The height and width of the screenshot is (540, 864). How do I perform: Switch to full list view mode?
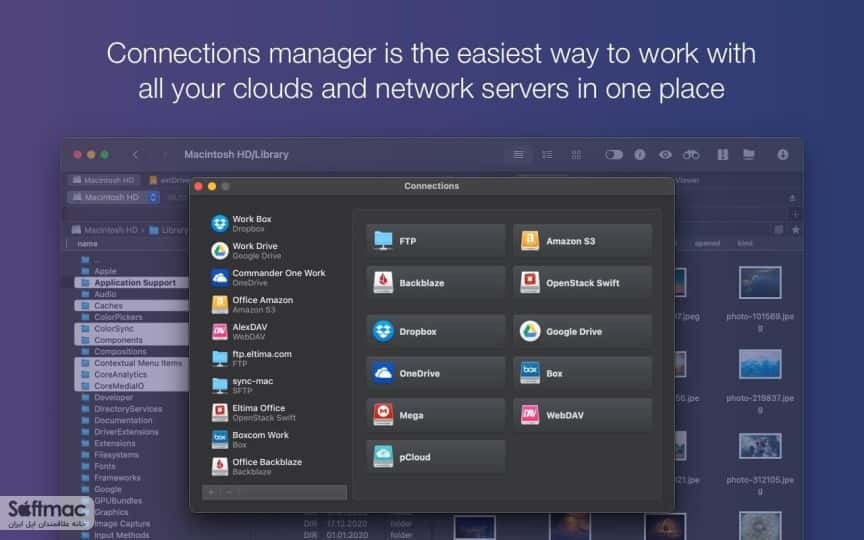(x=519, y=155)
